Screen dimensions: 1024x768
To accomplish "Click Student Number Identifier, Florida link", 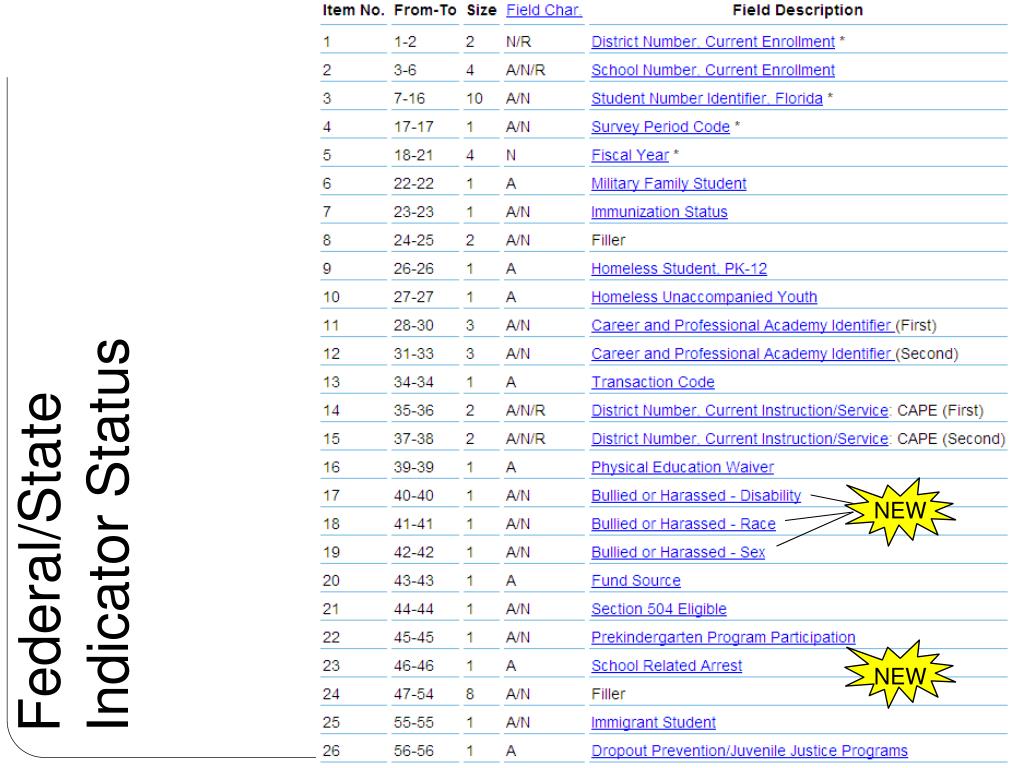I will [707, 99].
